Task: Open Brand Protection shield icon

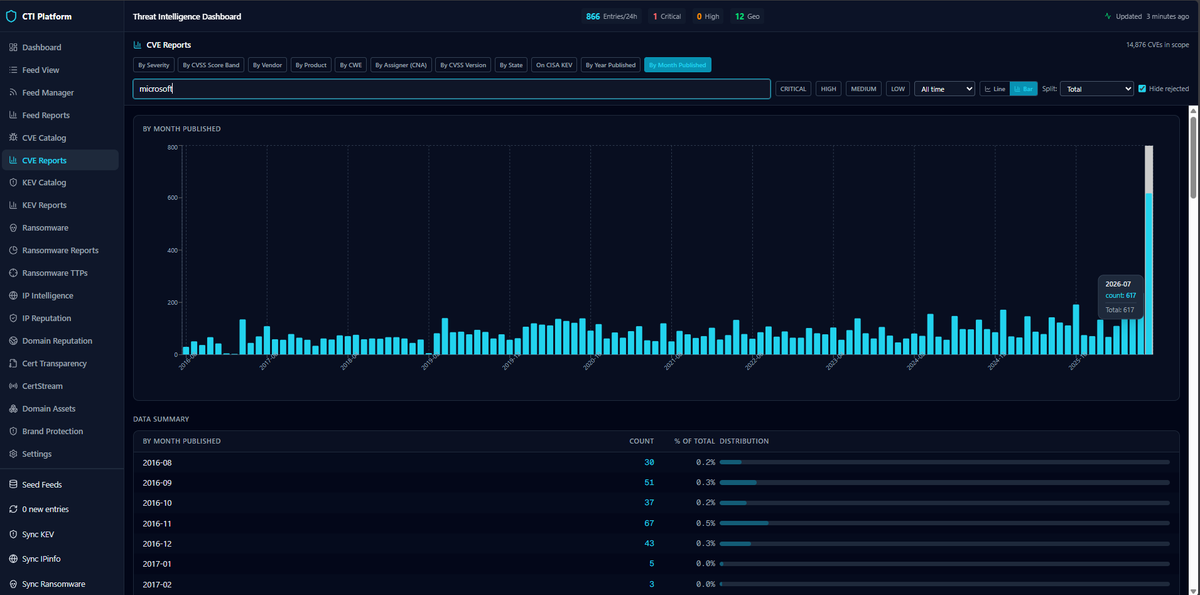Action: 12,431
